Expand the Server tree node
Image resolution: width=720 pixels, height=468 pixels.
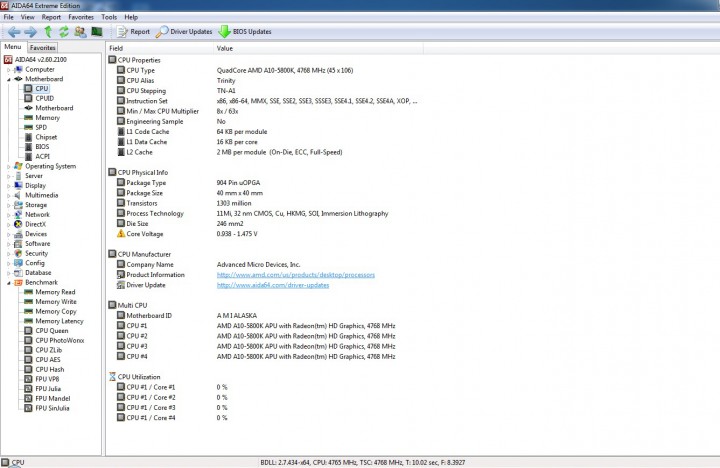8,176
